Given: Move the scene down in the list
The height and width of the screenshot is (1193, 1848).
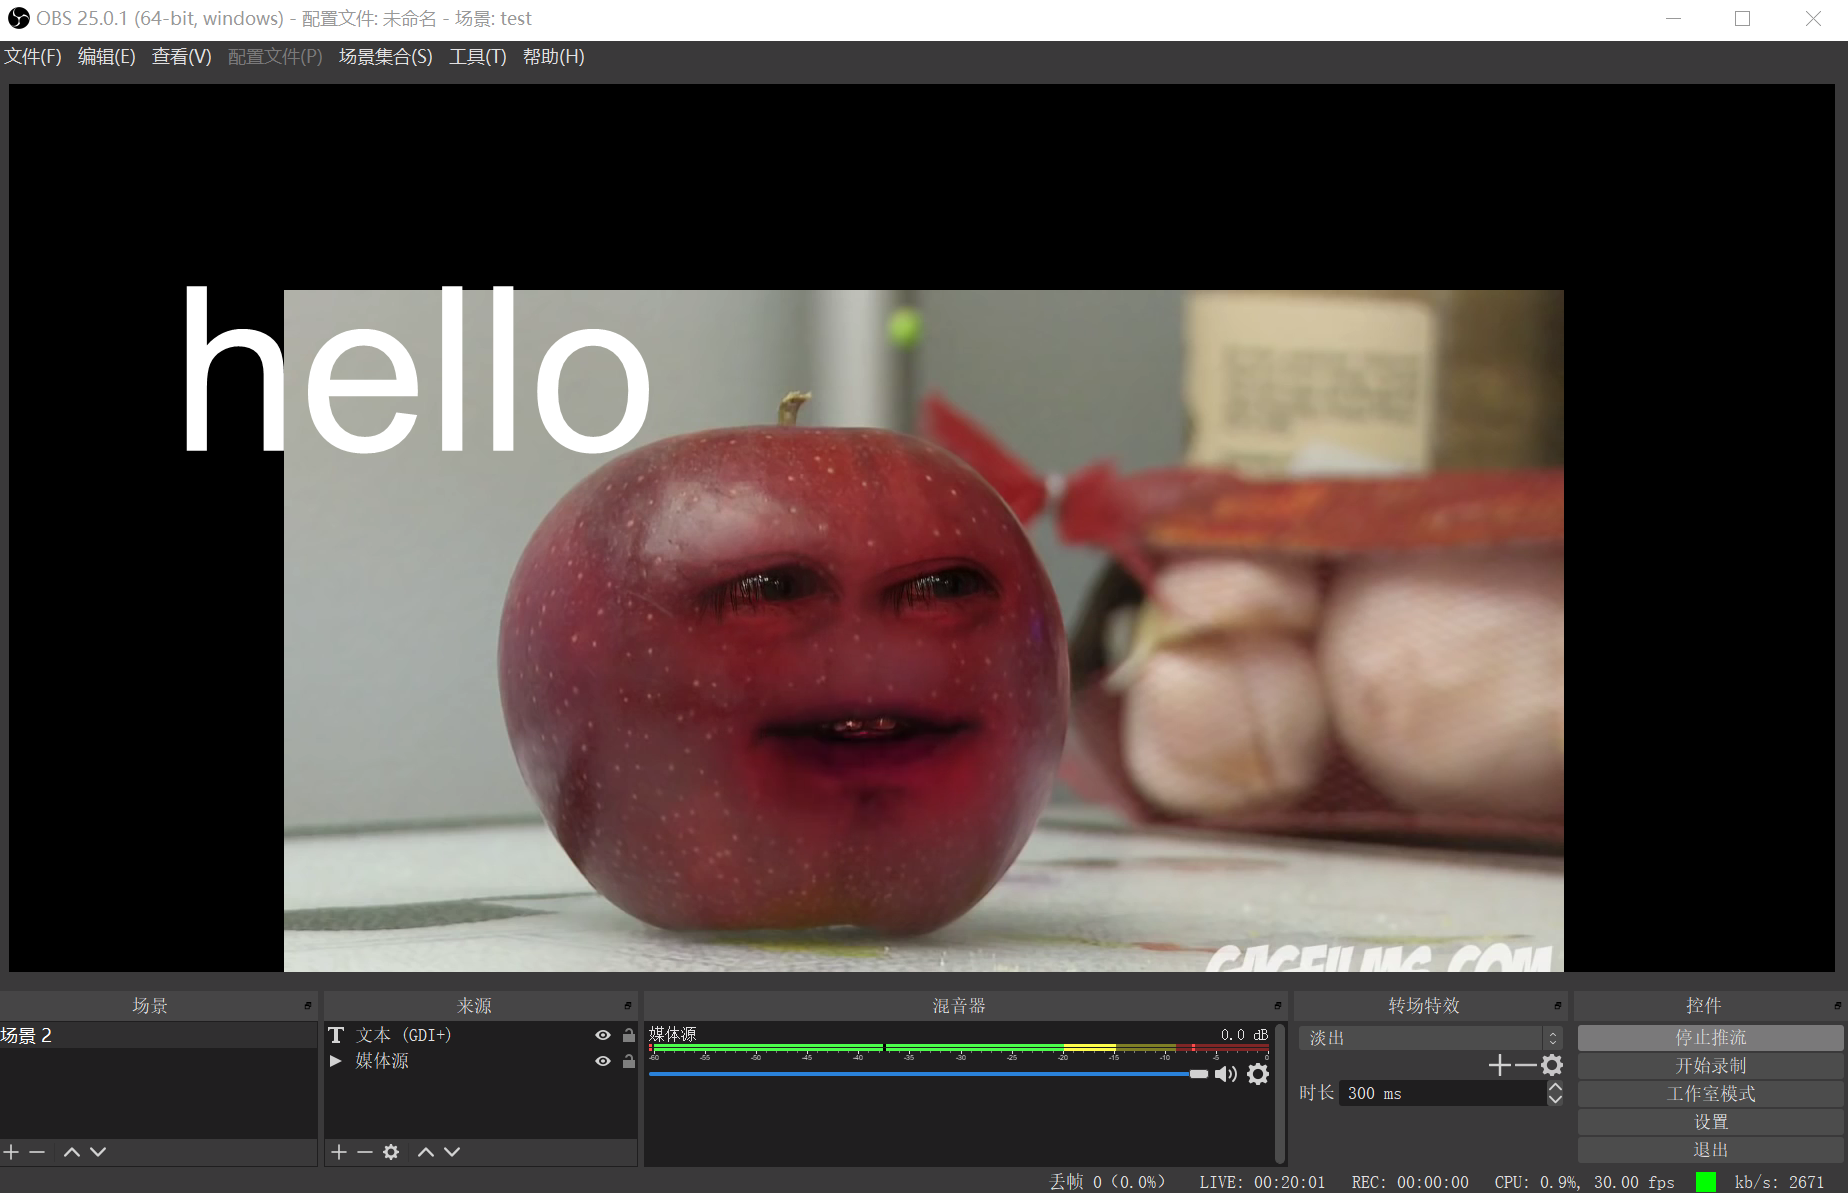Looking at the screenshot, I should [x=98, y=1152].
